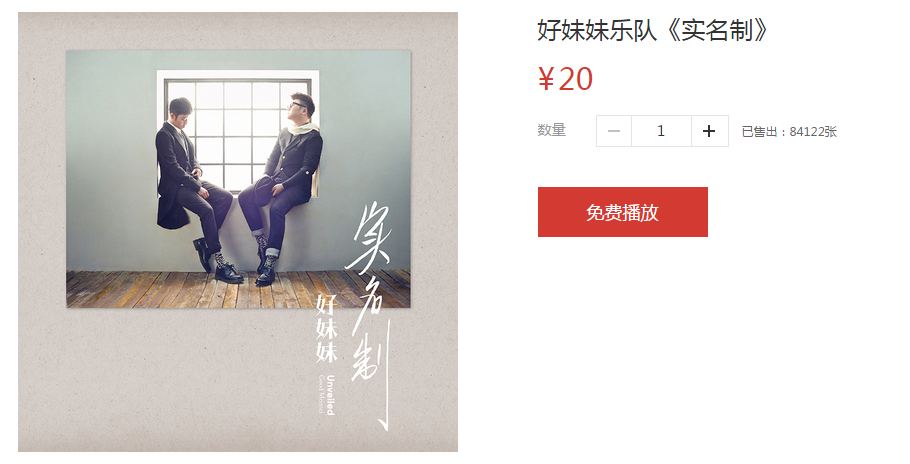Click the red 免费播放 button

tap(623, 212)
